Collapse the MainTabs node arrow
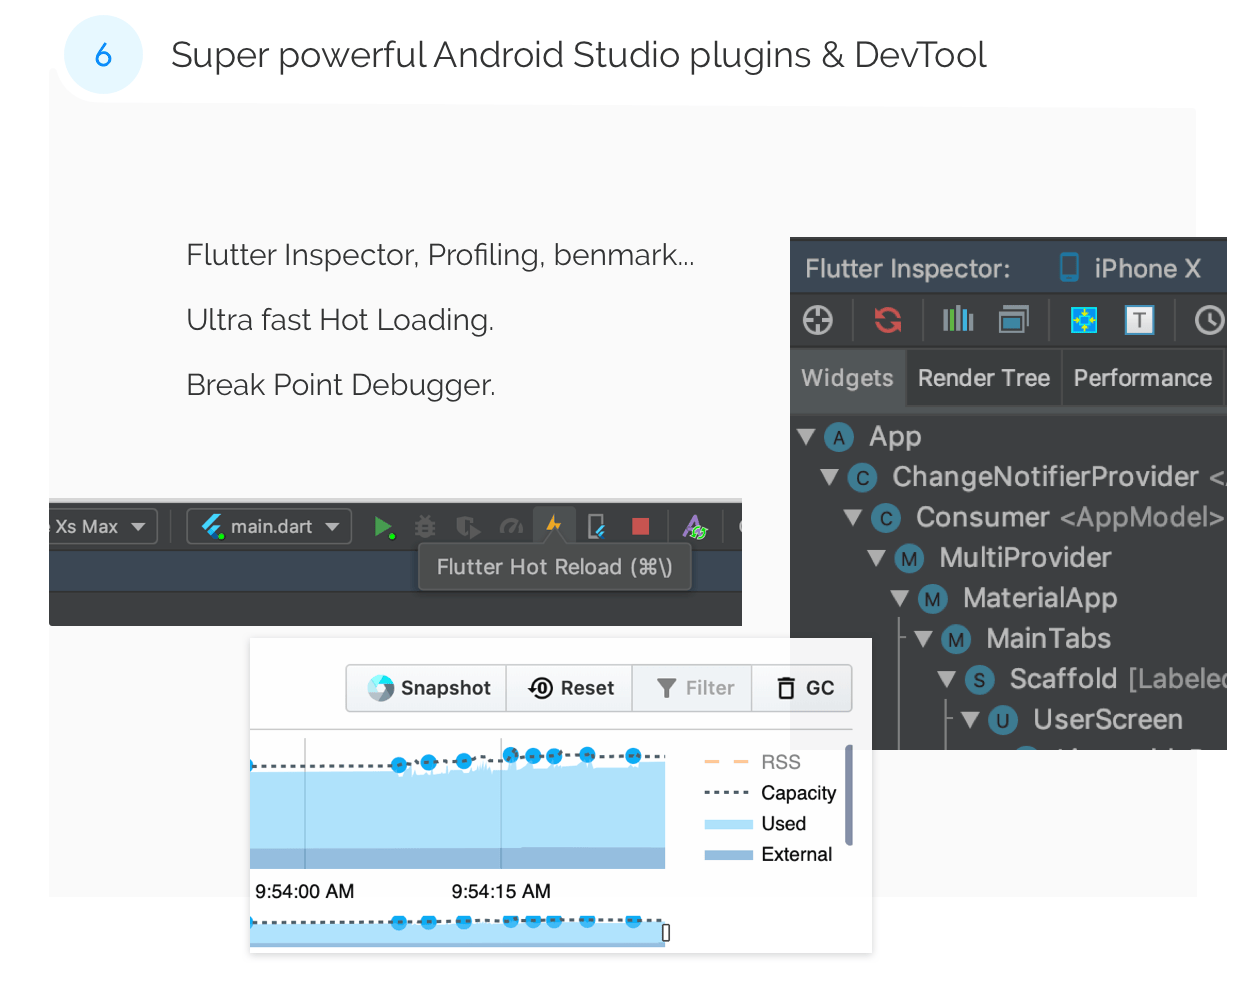 pyautogui.click(x=924, y=638)
